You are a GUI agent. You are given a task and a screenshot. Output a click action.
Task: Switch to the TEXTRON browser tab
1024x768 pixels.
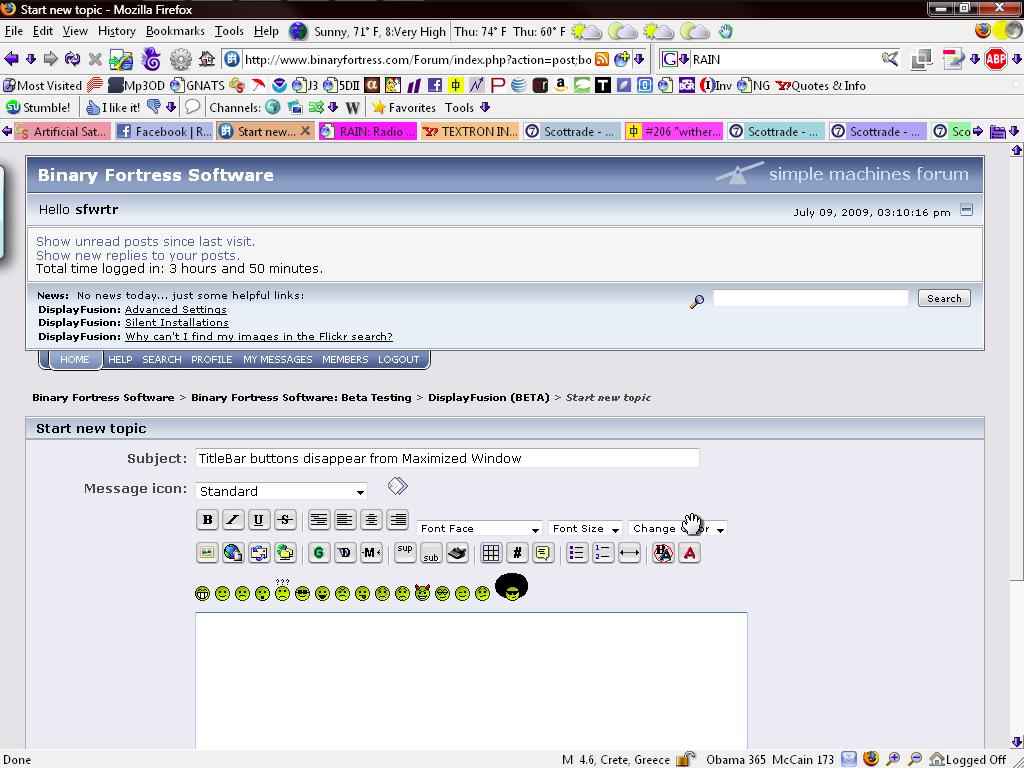(x=470, y=131)
